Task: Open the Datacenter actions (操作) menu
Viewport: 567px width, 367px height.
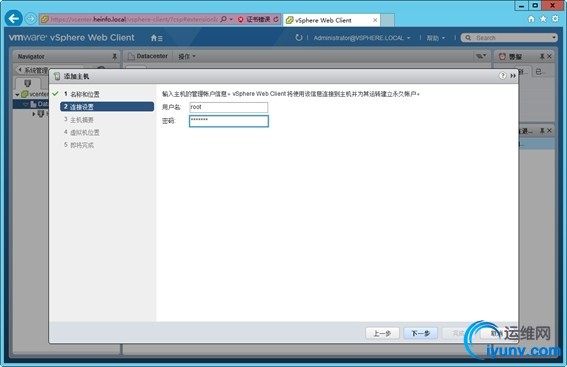Action: click(x=187, y=56)
